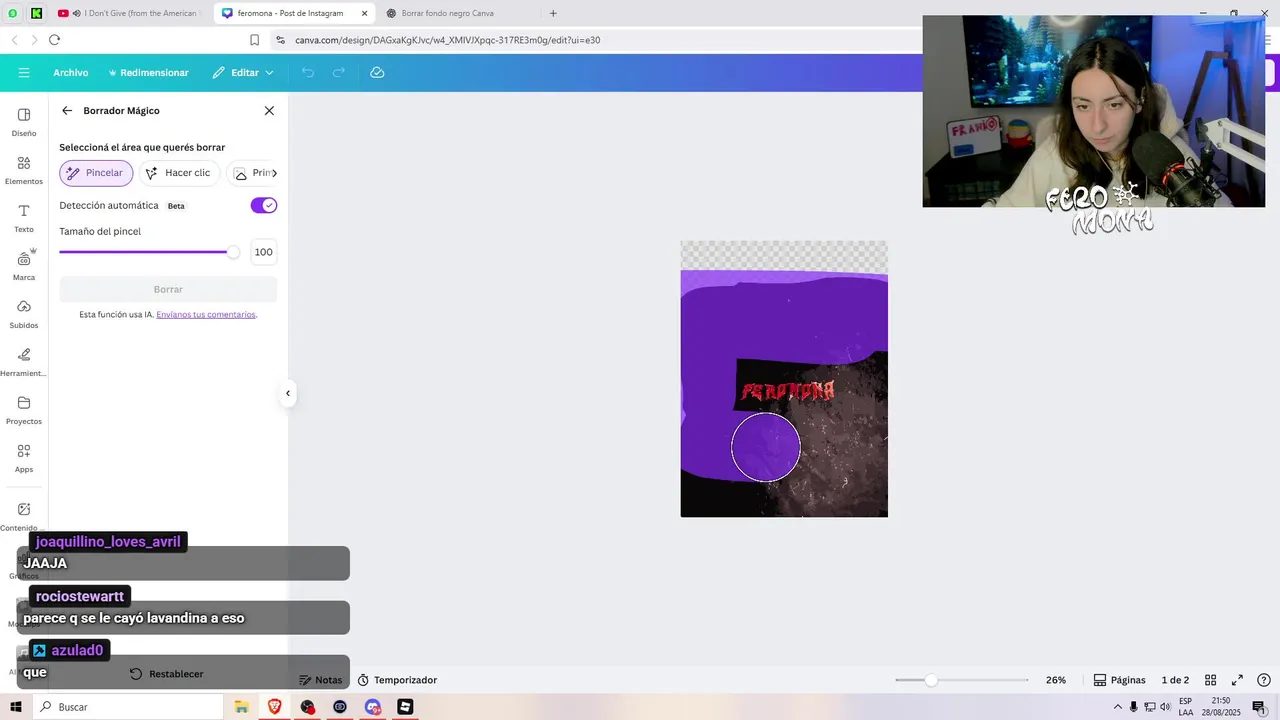The width and height of the screenshot is (1280, 720).
Task: Open Brave browser from taskbar
Action: click(x=274, y=707)
